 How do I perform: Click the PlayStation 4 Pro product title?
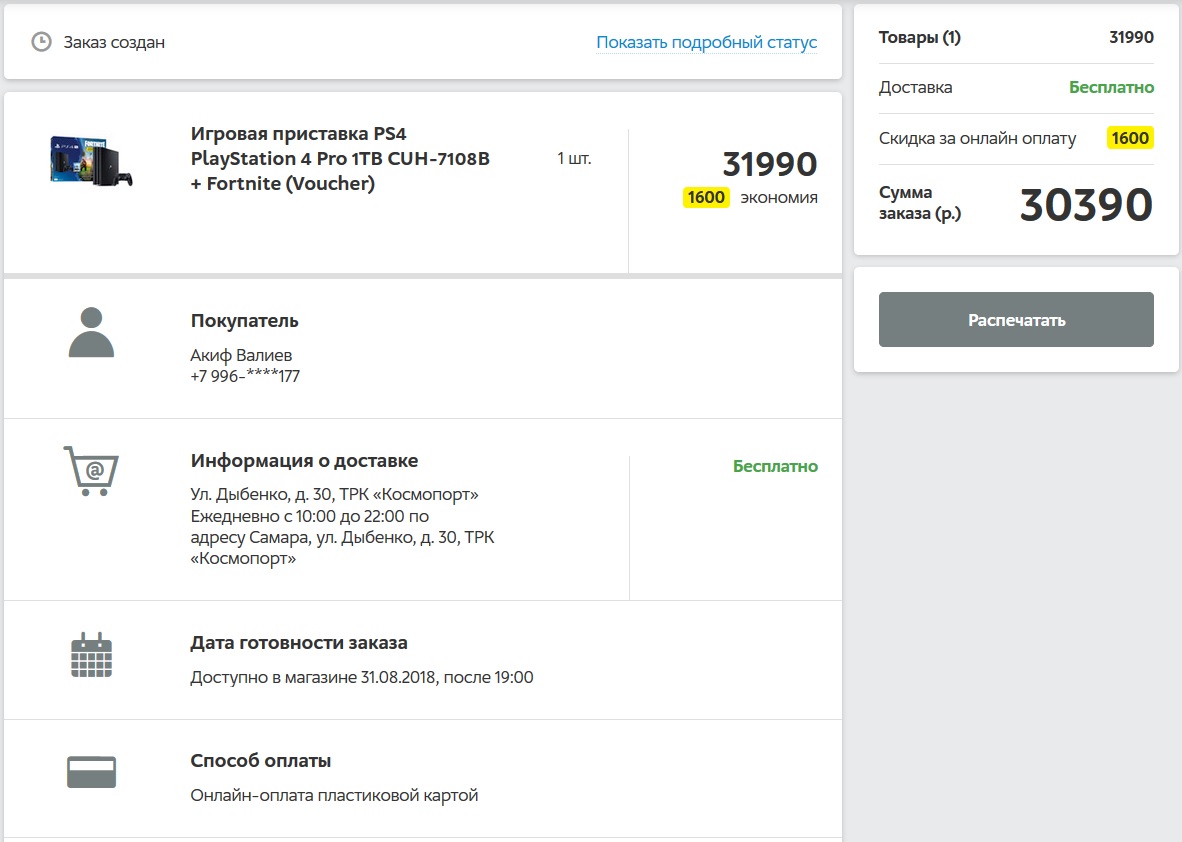(340, 159)
